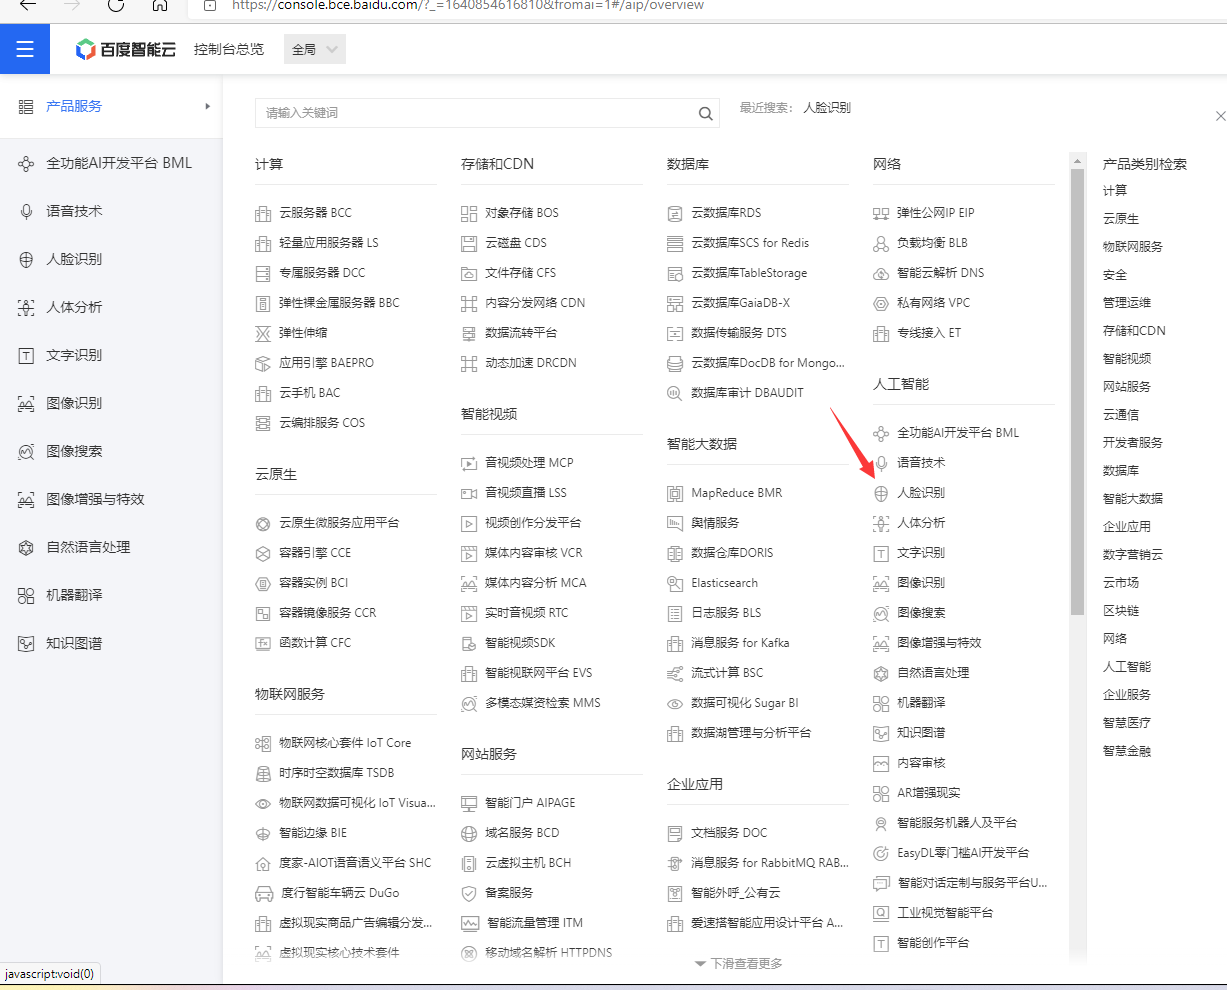Viewport: 1227px width, 990px height.
Task: Open 私有网络 VPC link
Action: [933, 303]
